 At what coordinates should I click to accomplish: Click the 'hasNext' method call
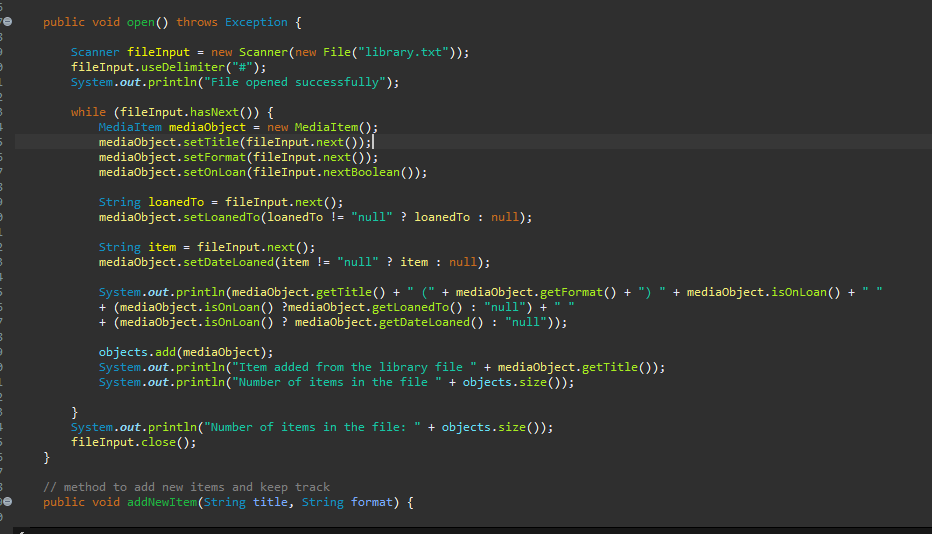[214, 112]
